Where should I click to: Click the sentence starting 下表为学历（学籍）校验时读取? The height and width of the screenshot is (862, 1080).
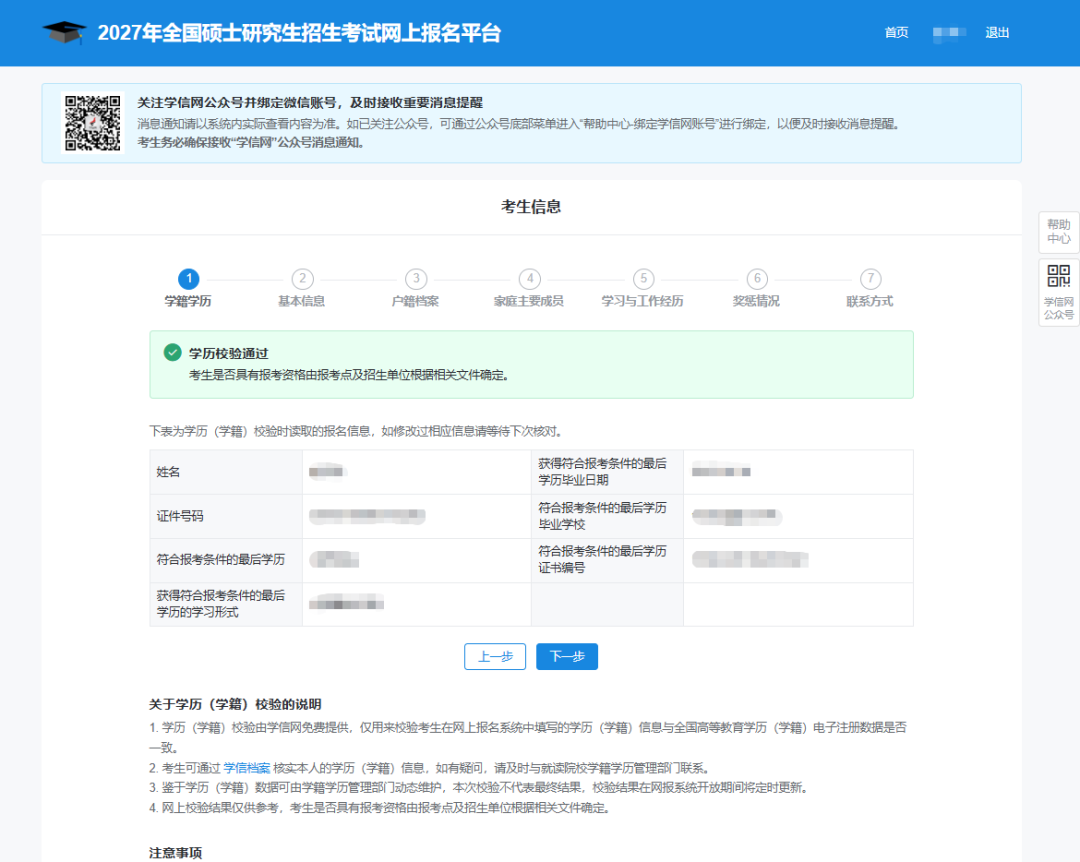[x=357, y=431]
